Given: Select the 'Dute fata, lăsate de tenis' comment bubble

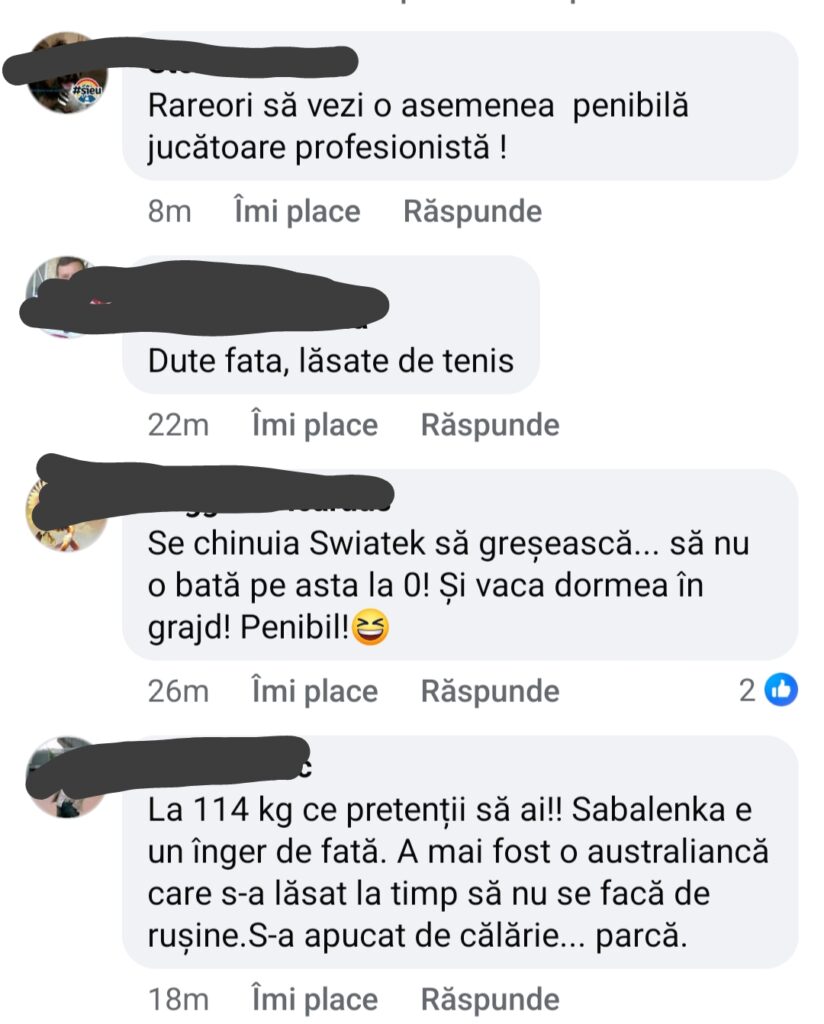Looking at the screenshot, I should (331, 325).
